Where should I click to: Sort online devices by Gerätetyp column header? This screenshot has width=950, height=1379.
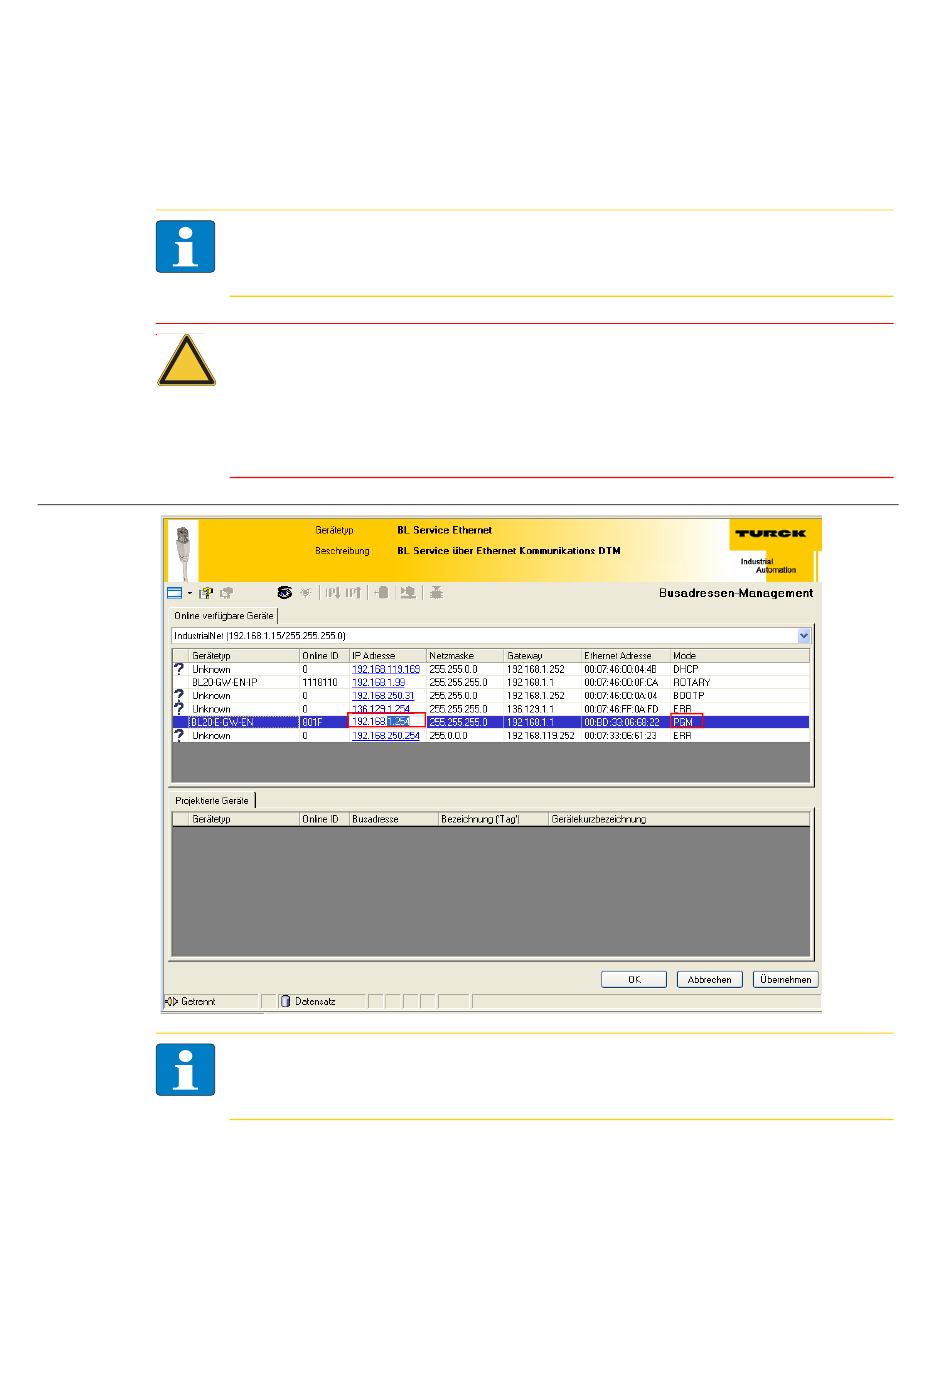244,656
